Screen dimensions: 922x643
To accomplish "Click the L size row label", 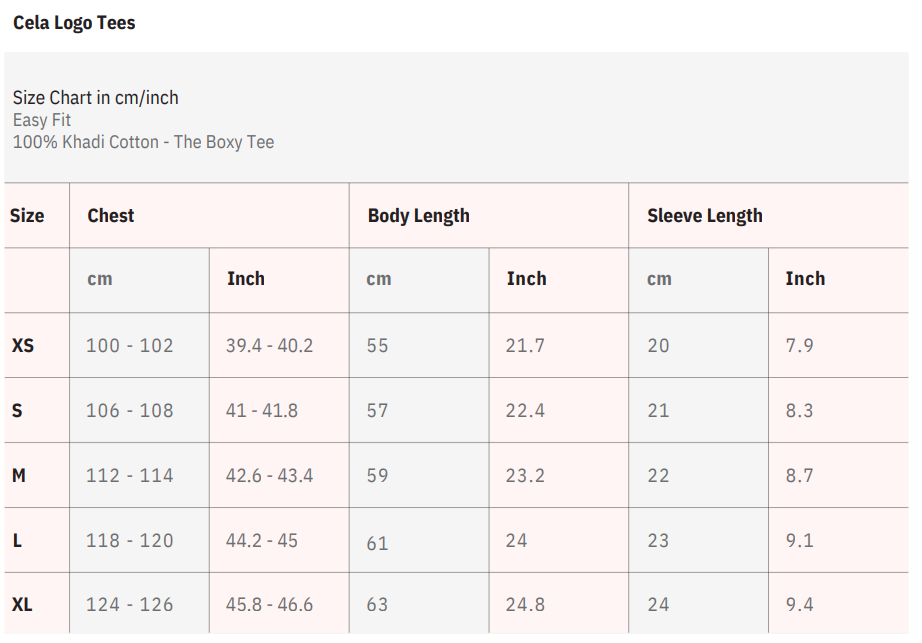I will click(x=17, y=540).
